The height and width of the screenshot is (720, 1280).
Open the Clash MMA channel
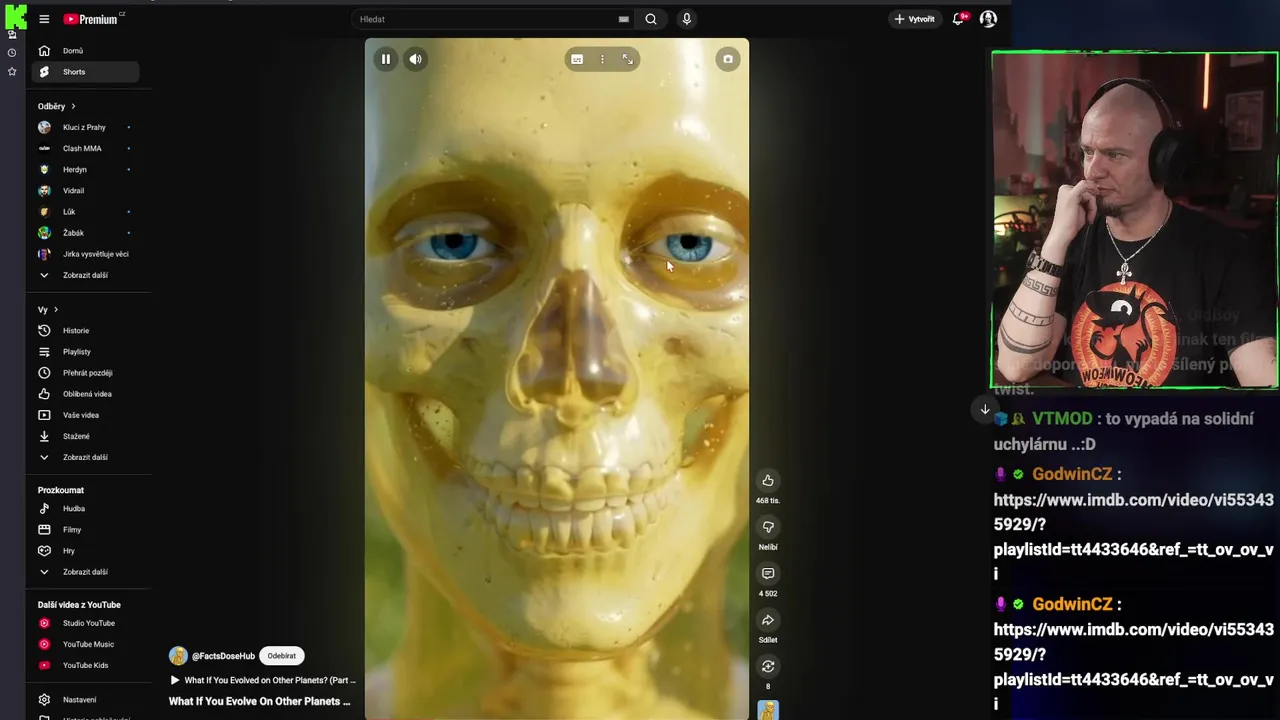click(85, 148)
